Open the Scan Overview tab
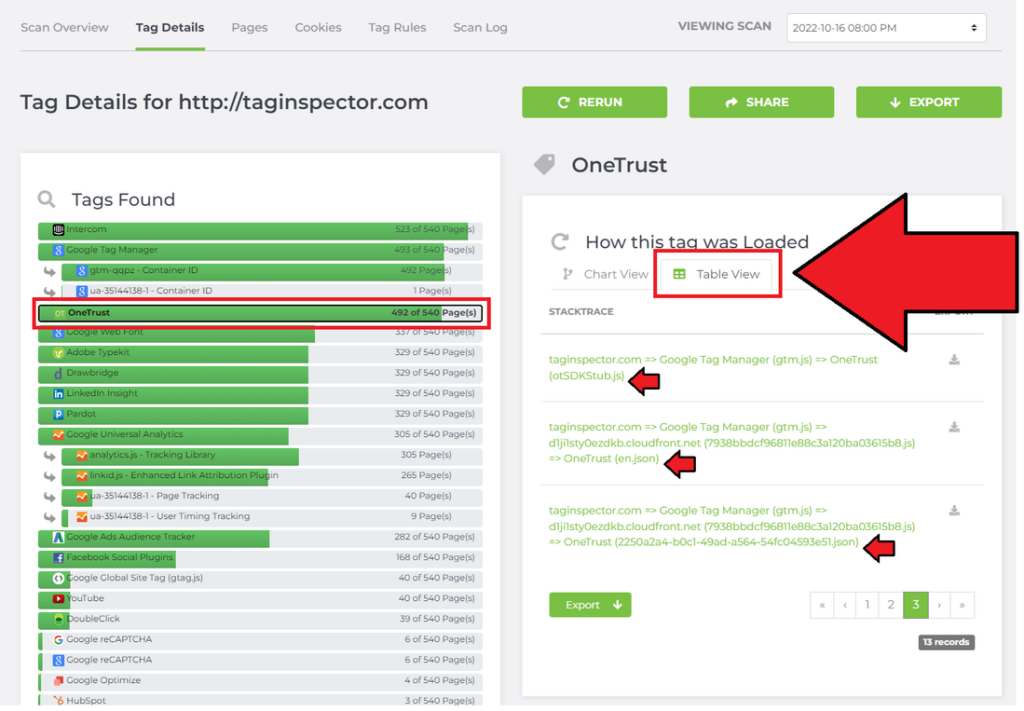The height and width of the screenshot is (711, 1024). [x=65, y=27]
